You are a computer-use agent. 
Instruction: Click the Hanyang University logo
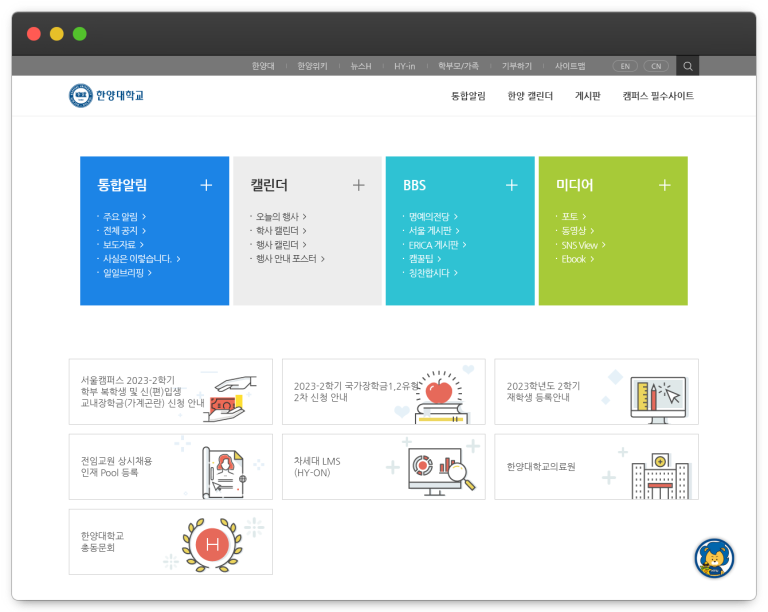[x=107, y=95]
